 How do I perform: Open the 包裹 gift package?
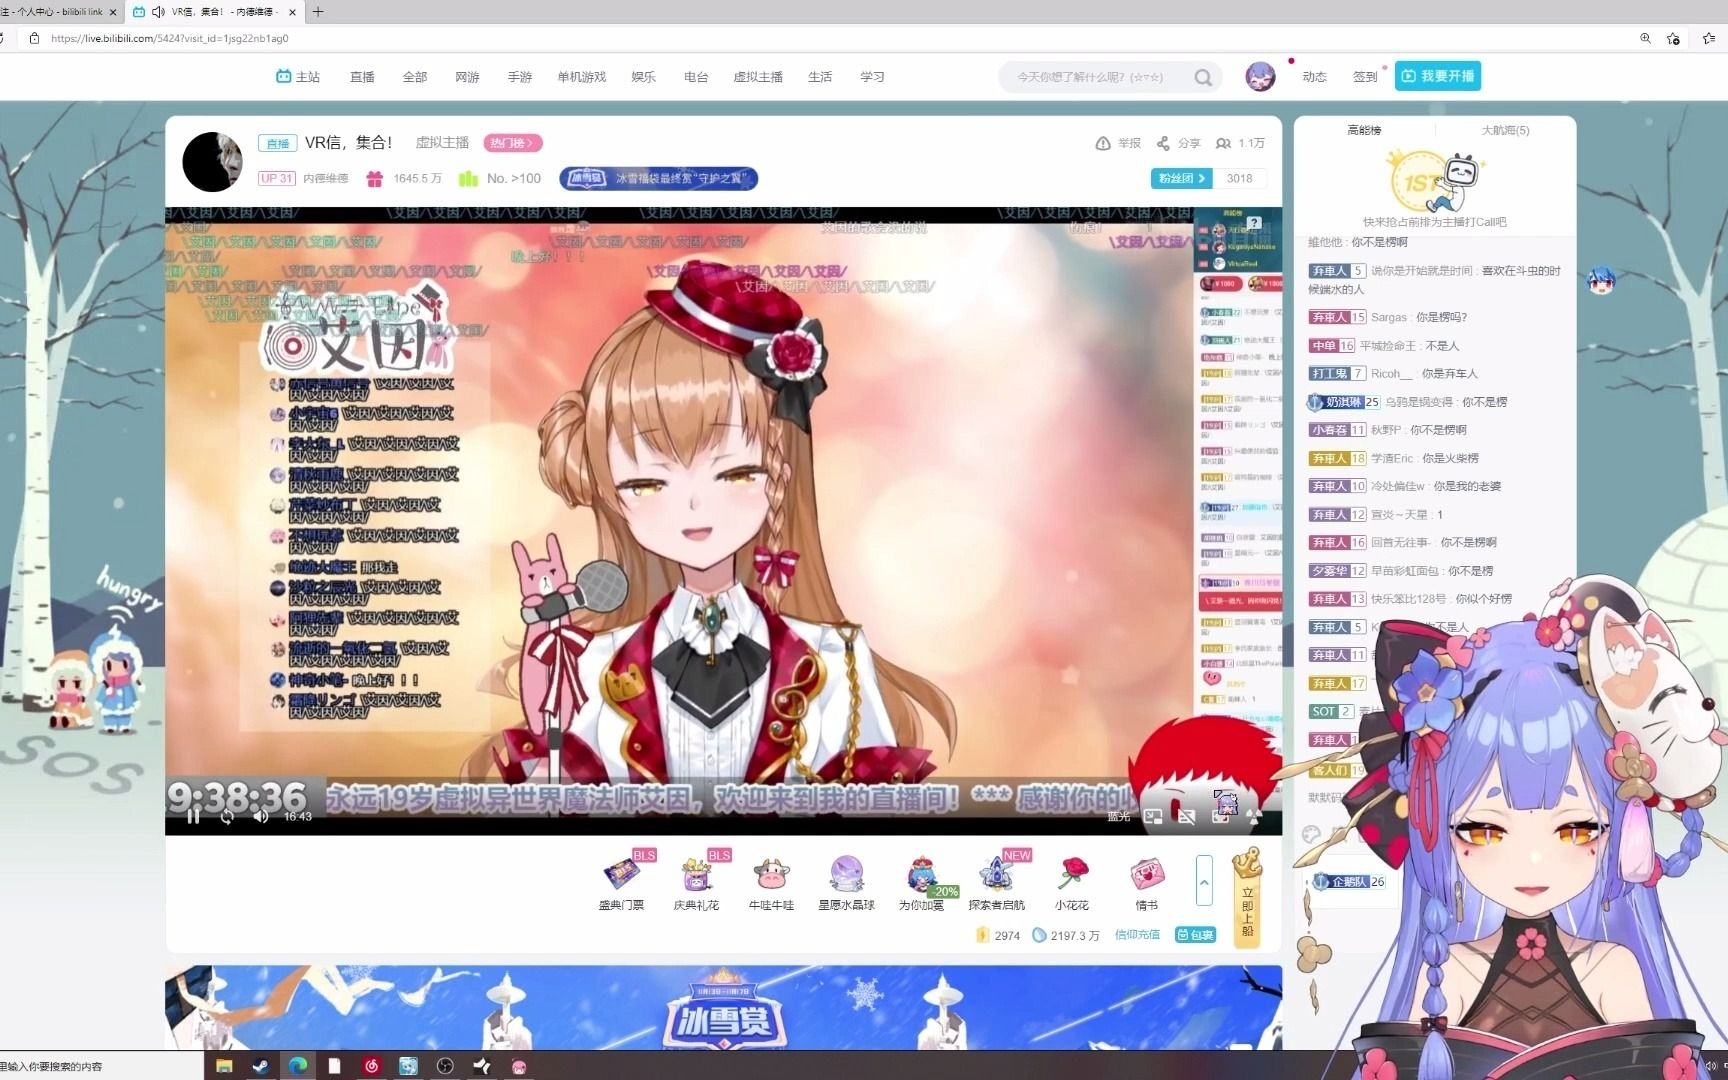1196,934
